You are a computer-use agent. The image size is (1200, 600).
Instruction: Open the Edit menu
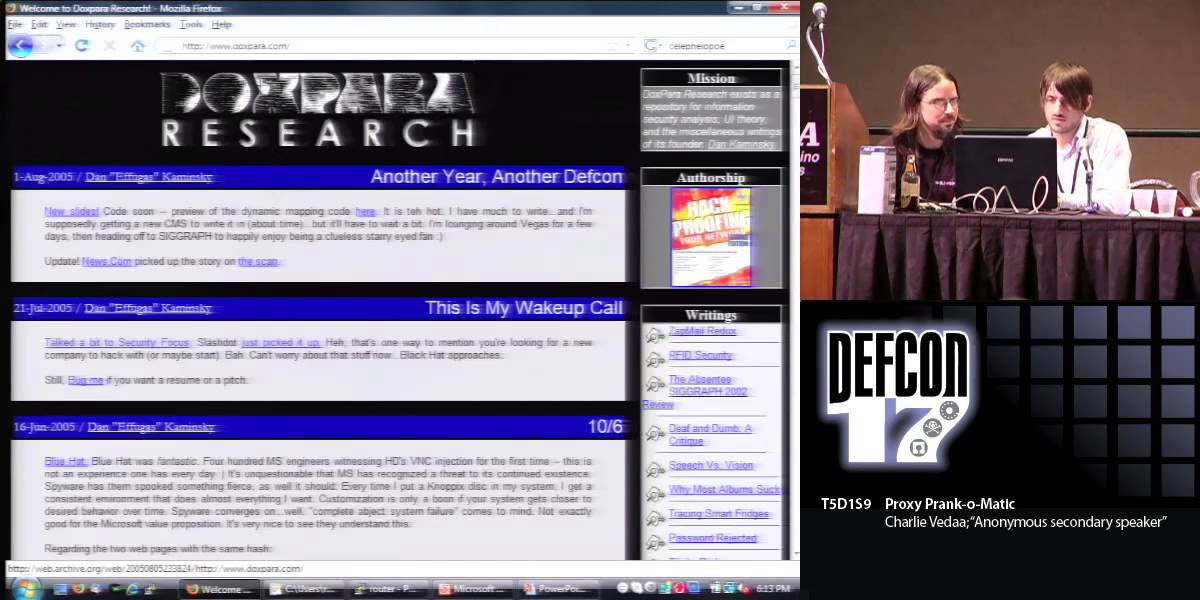tap(39, 24)
